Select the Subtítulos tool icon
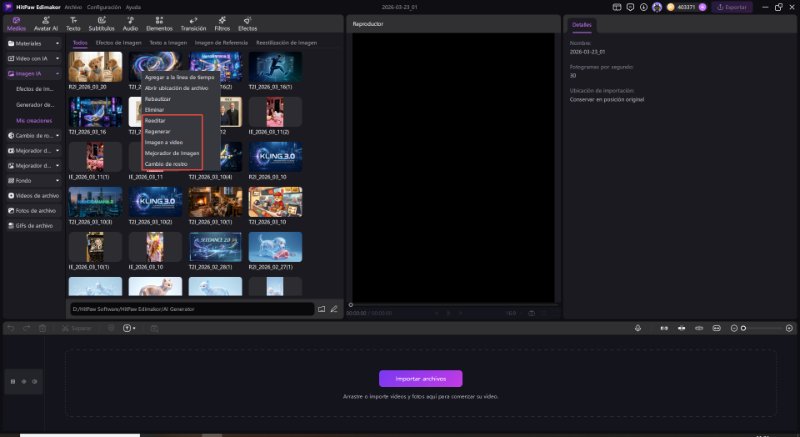Image resolution: width=800 pixels, height=437 pixels. (101, 24)
